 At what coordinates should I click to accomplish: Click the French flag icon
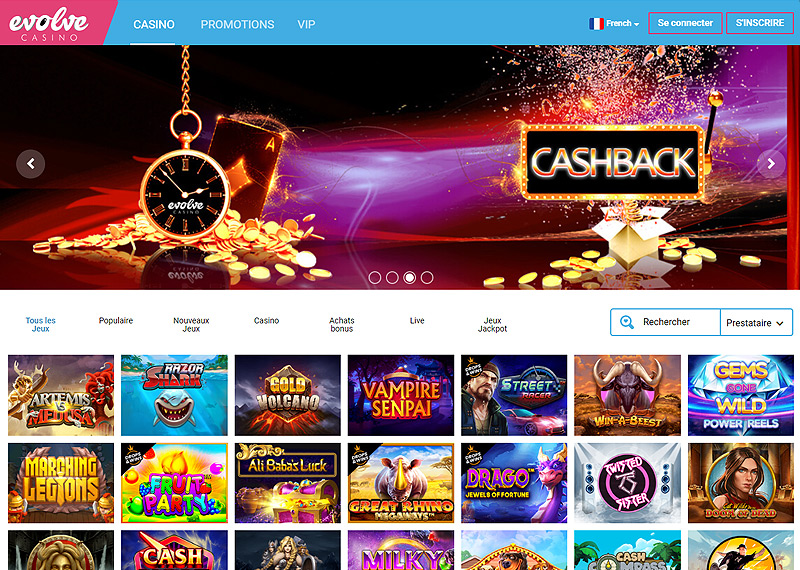click(596, 23)
